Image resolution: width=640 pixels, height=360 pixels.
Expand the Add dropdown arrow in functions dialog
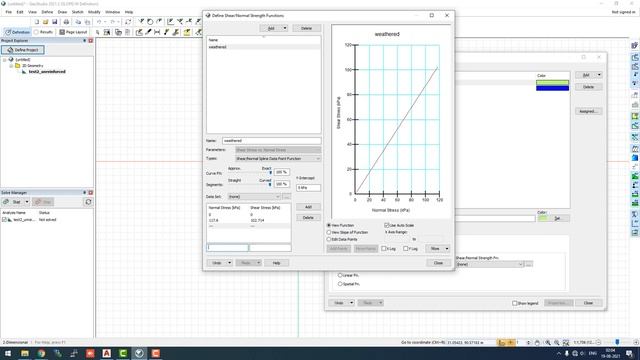[x=285, y=28]
